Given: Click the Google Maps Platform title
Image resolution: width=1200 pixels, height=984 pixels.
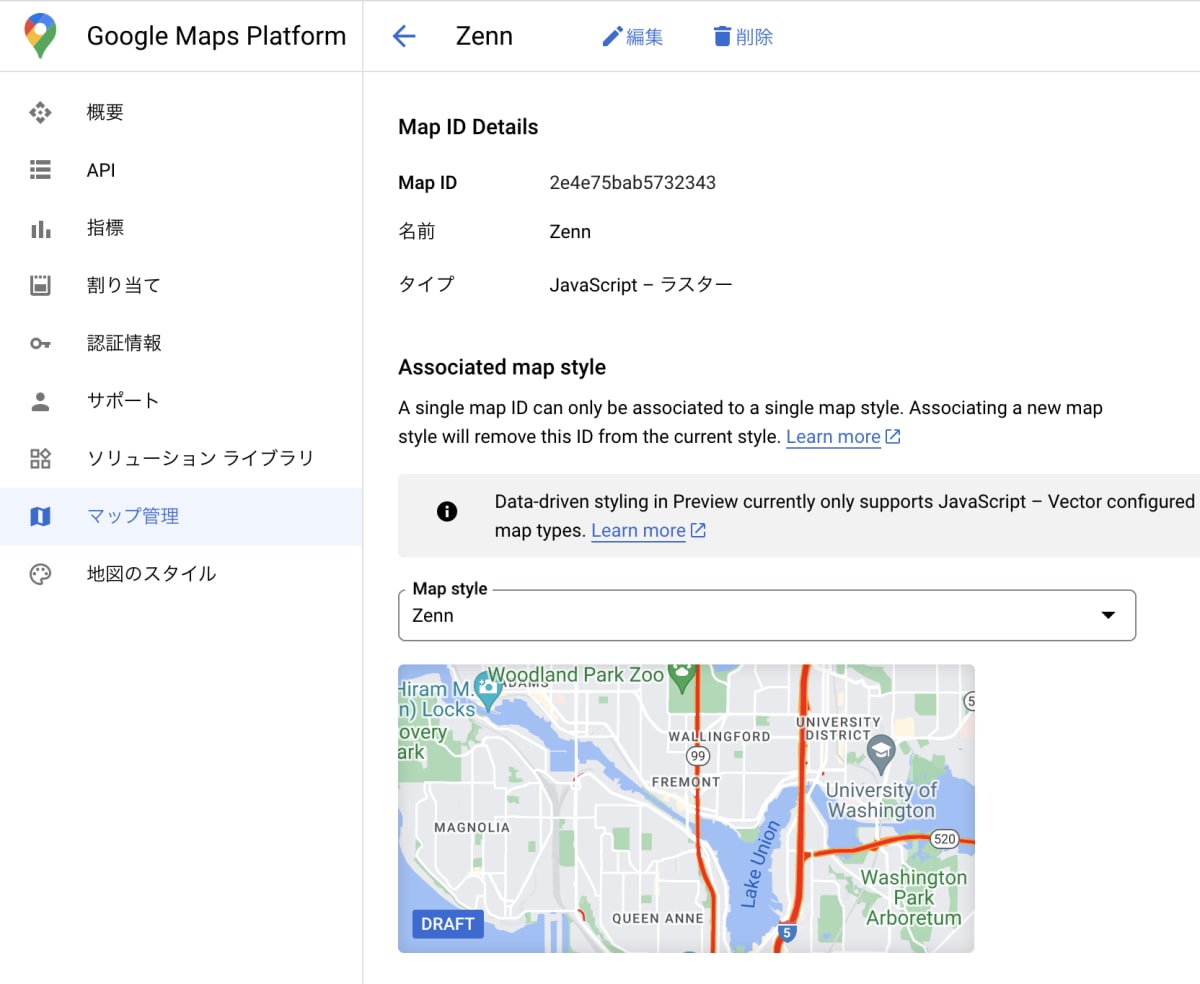Looking at the screenshot, I should click(216, 36).
